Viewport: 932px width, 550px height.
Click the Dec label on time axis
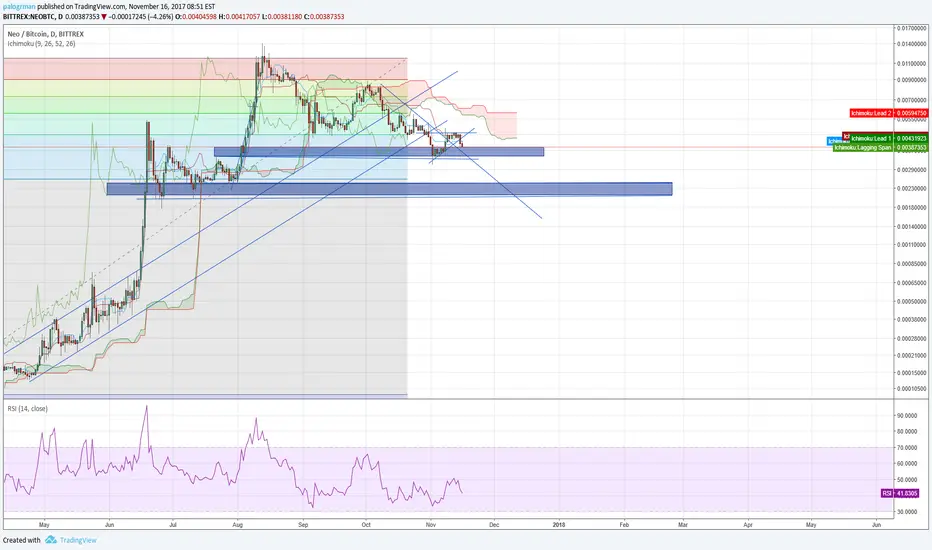[x=494, y=525]
